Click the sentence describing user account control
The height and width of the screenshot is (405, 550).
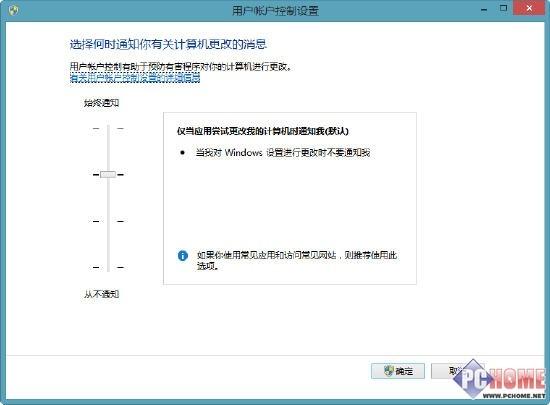click(x=181, y=66)
